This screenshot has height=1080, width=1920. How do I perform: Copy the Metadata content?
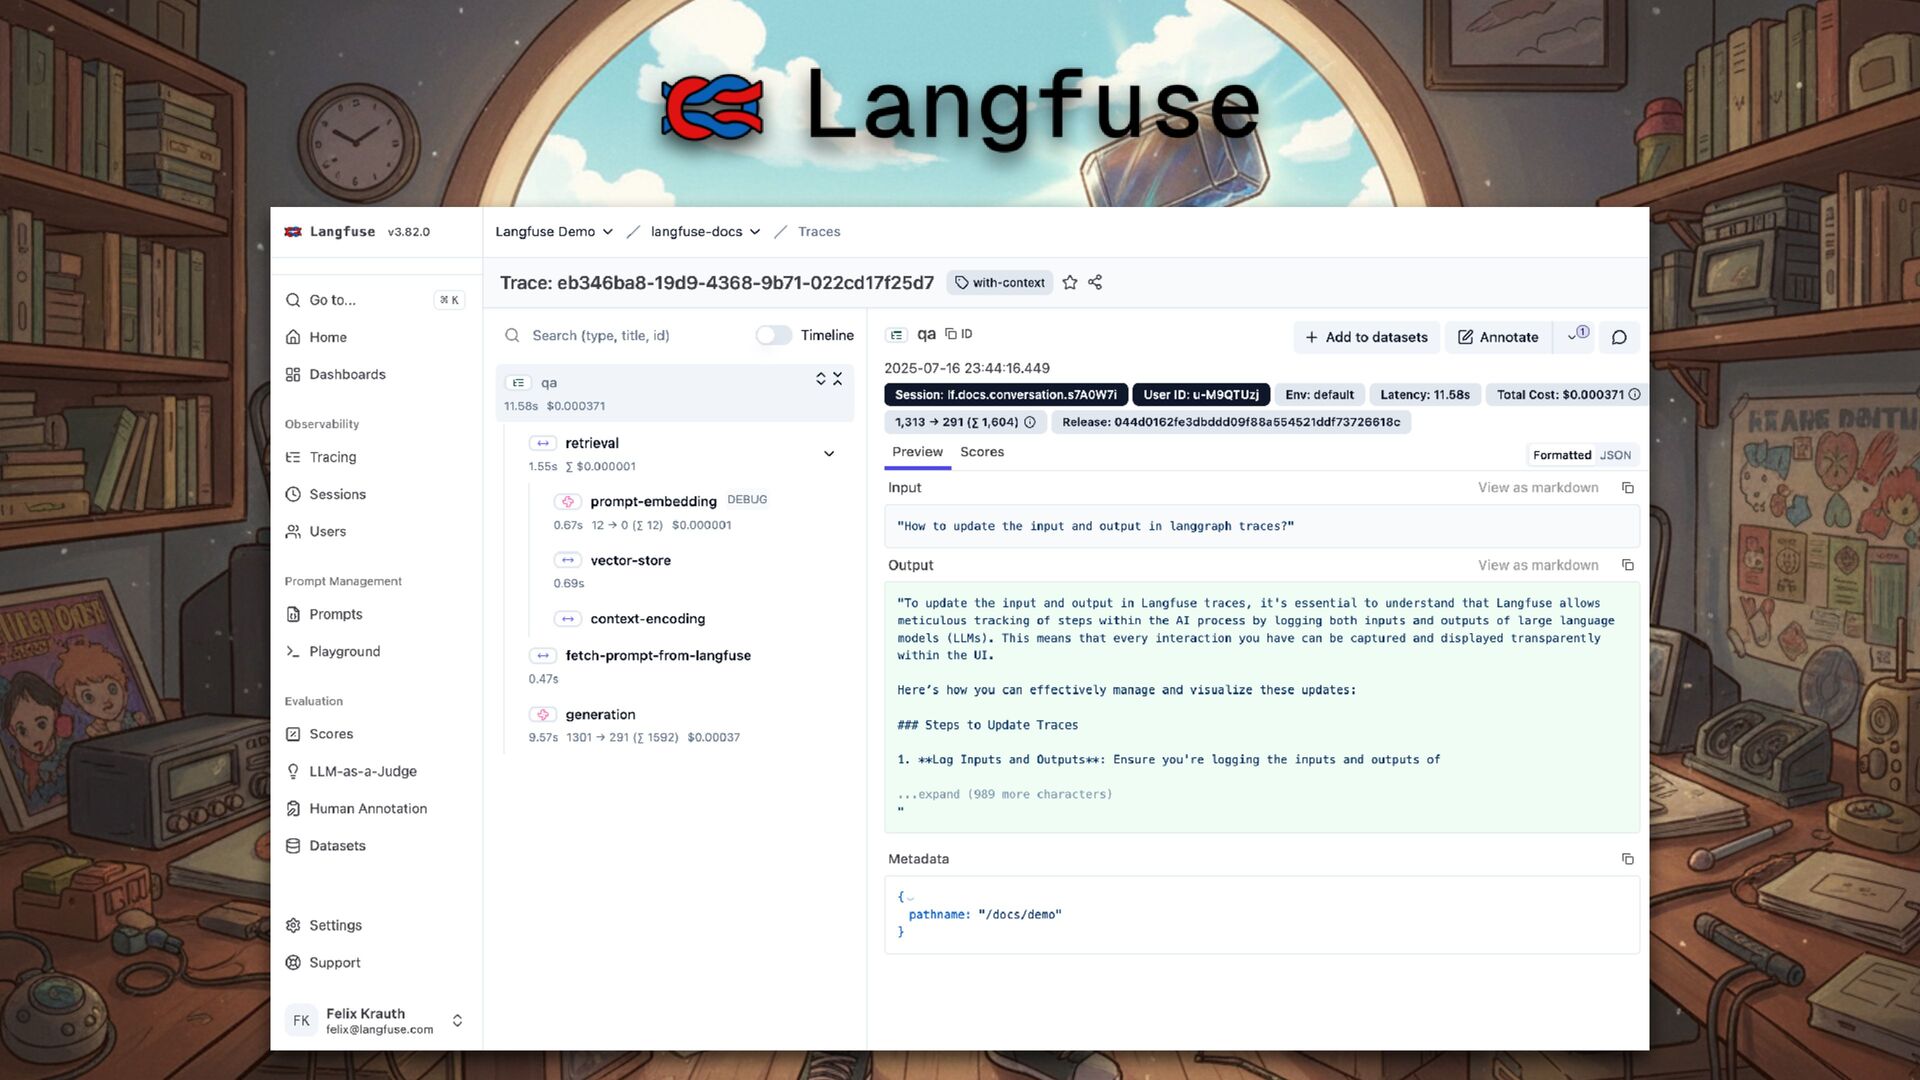click(x=1627, y=860)
